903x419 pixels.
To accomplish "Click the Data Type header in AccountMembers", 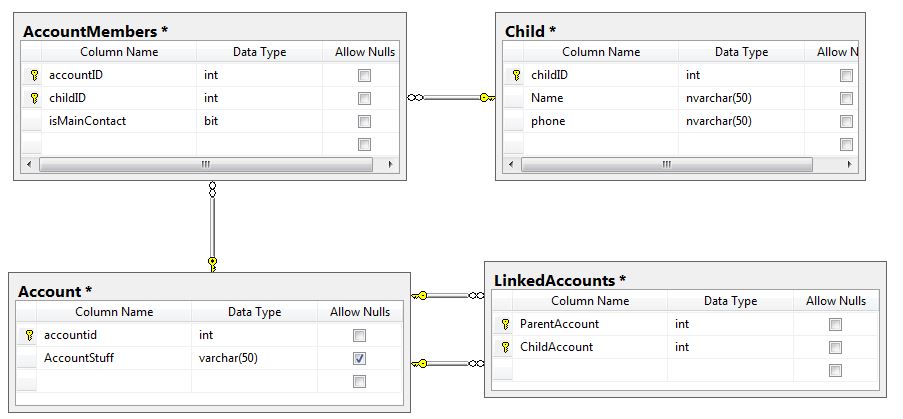I will tap(259, 52).
